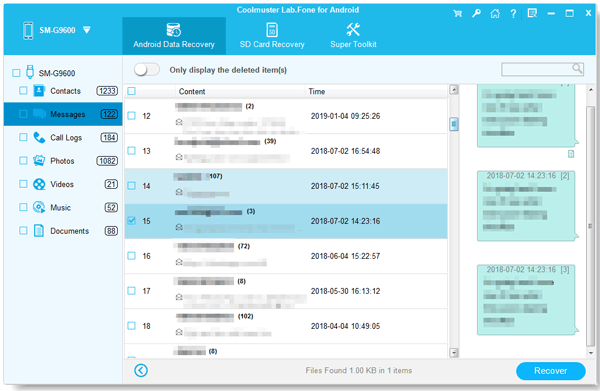Toggle Only display the deleted items switch

point(147,70)
